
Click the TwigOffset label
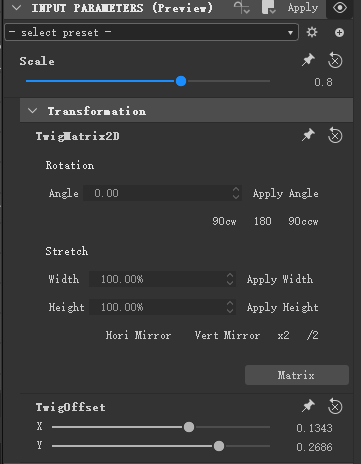(x=71, y=407)
